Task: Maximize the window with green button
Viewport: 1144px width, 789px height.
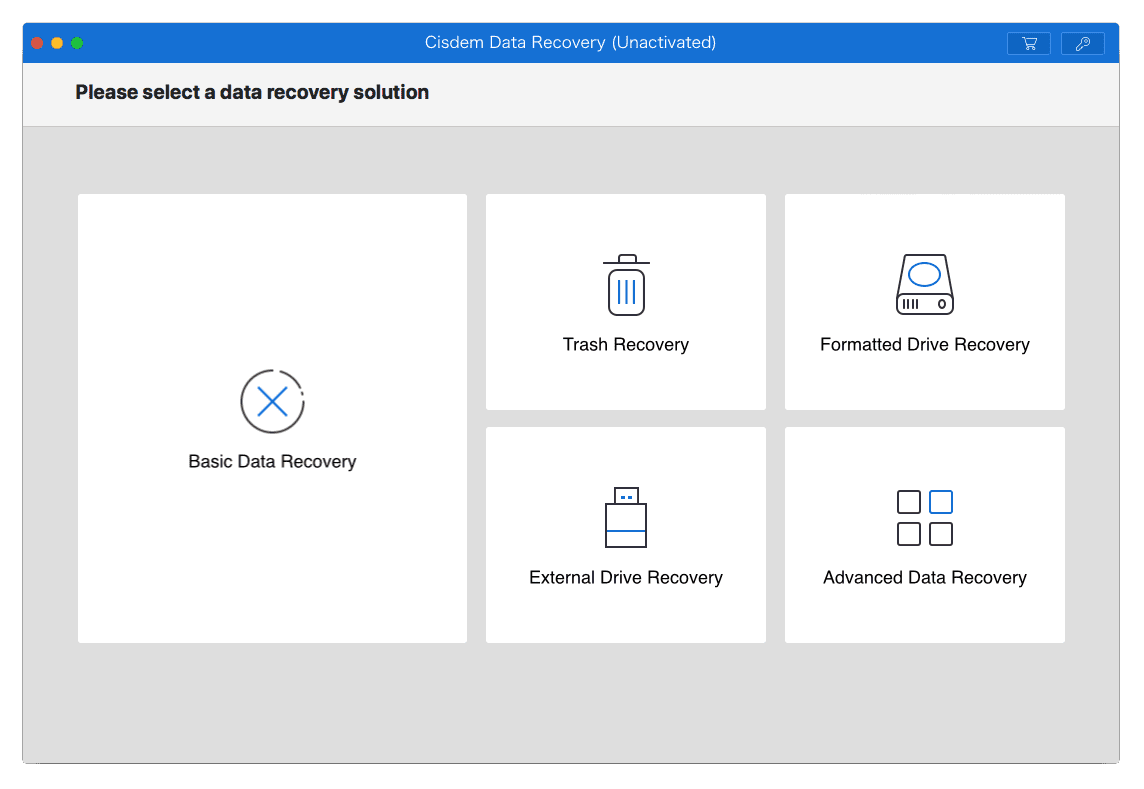Action: 77,43
